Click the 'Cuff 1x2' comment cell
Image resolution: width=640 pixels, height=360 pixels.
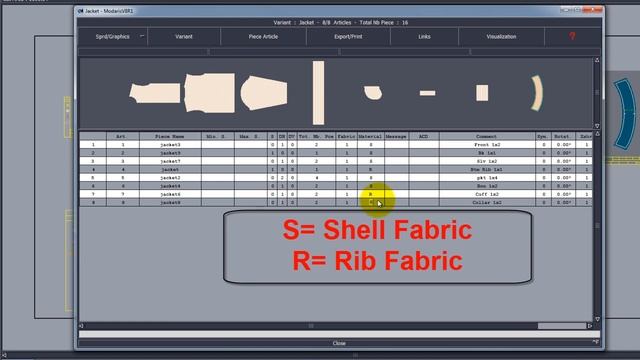(487, 194)
